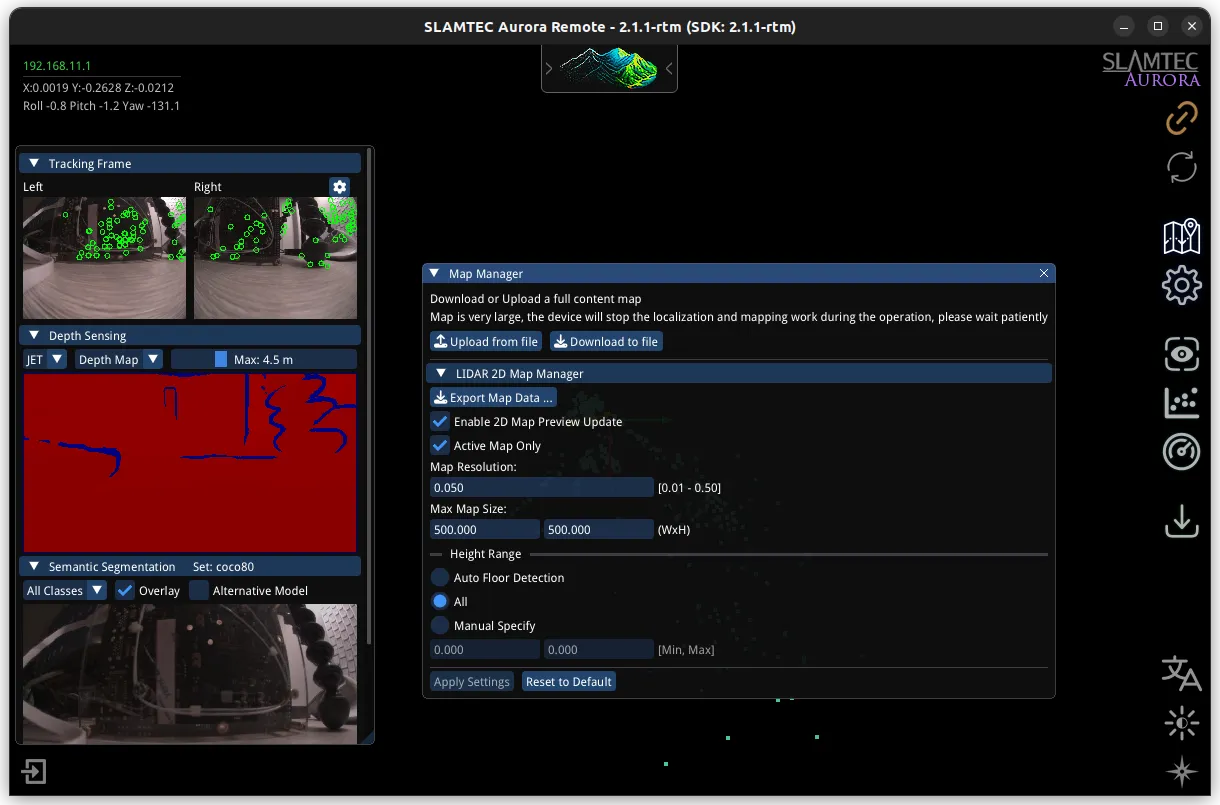Click the download arrow icon in right sidebar

coord(1182,521)
